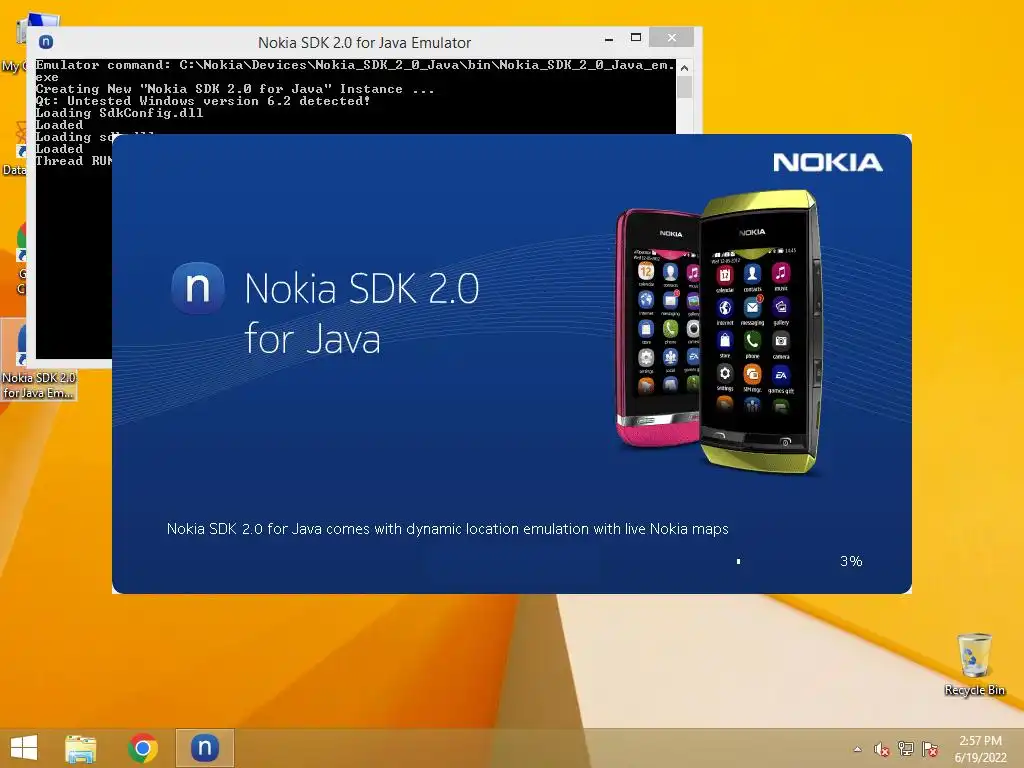1024x768 pixels.
Task: Open the Windows Start button
Action: point(24,748)
